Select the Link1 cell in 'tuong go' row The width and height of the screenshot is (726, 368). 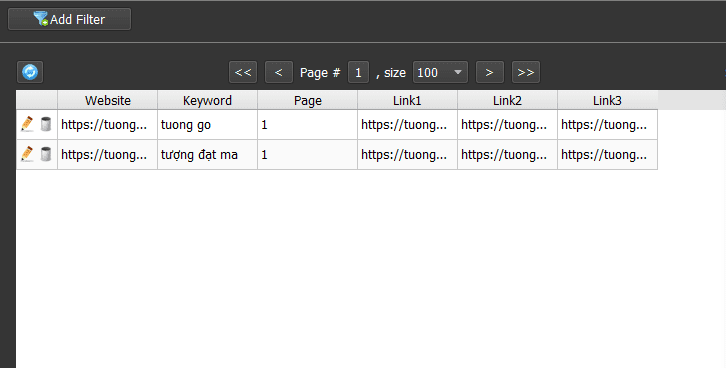point(407,125)
